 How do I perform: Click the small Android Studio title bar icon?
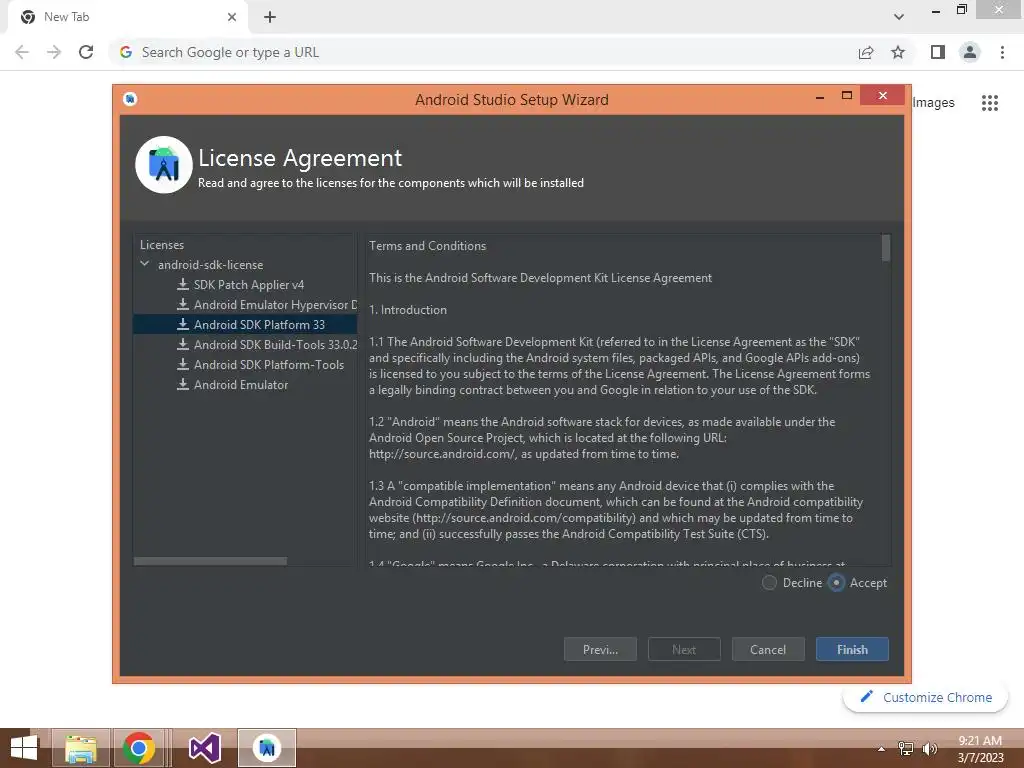(130, 99)
